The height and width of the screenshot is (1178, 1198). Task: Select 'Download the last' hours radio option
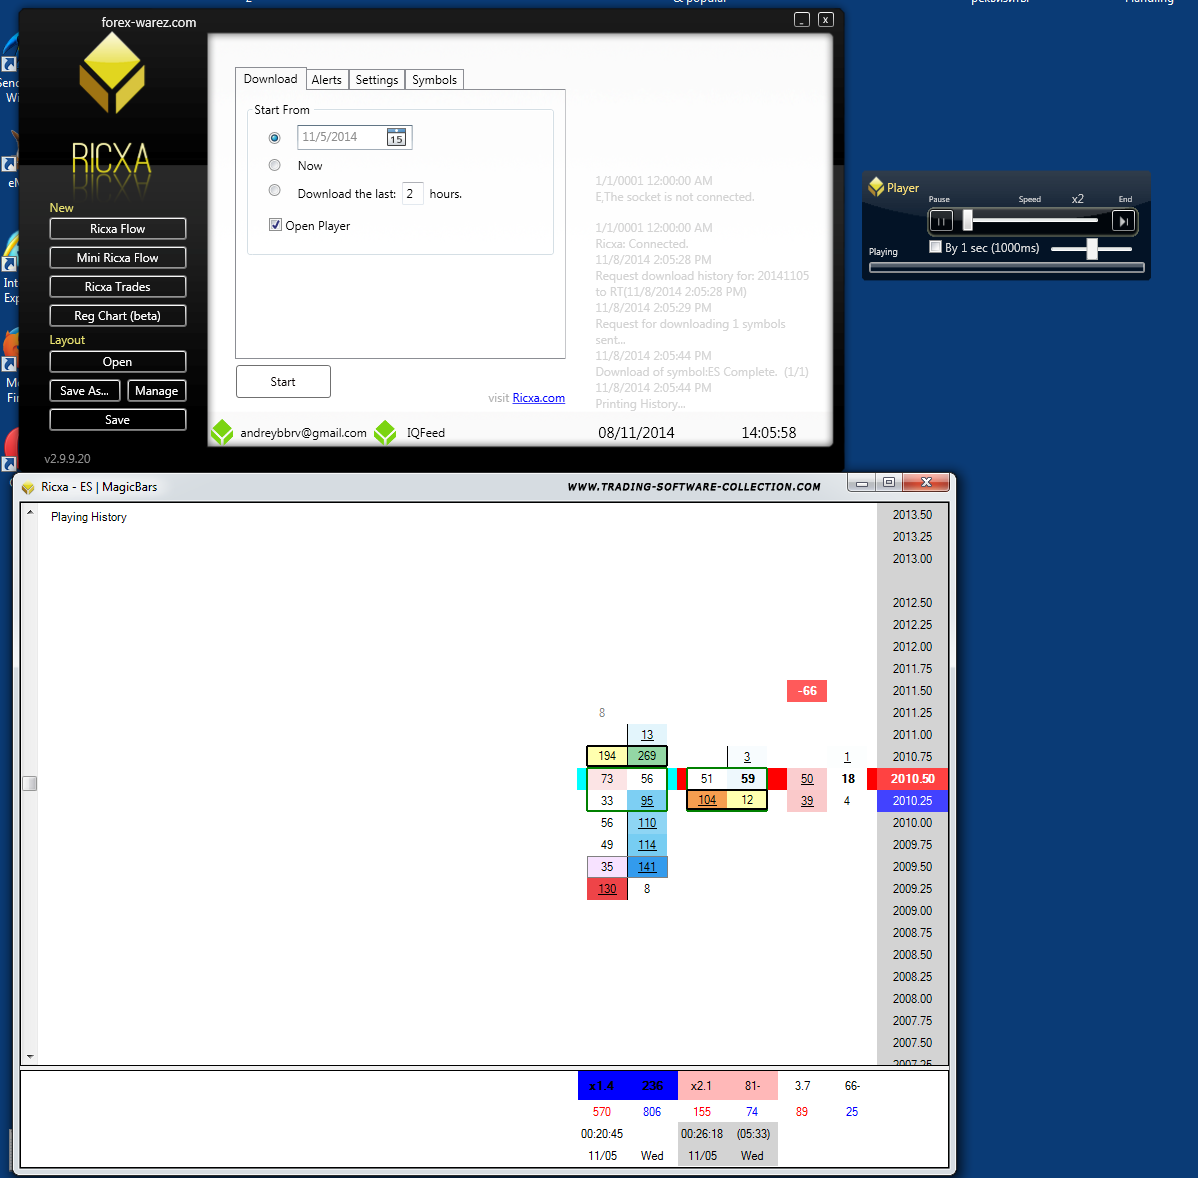[x=274, y=191]
